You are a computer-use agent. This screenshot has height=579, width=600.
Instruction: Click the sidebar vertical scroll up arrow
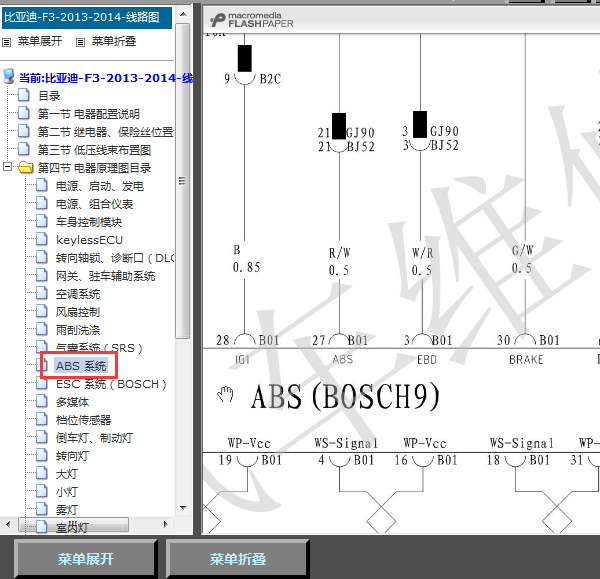tap(183, 15)
